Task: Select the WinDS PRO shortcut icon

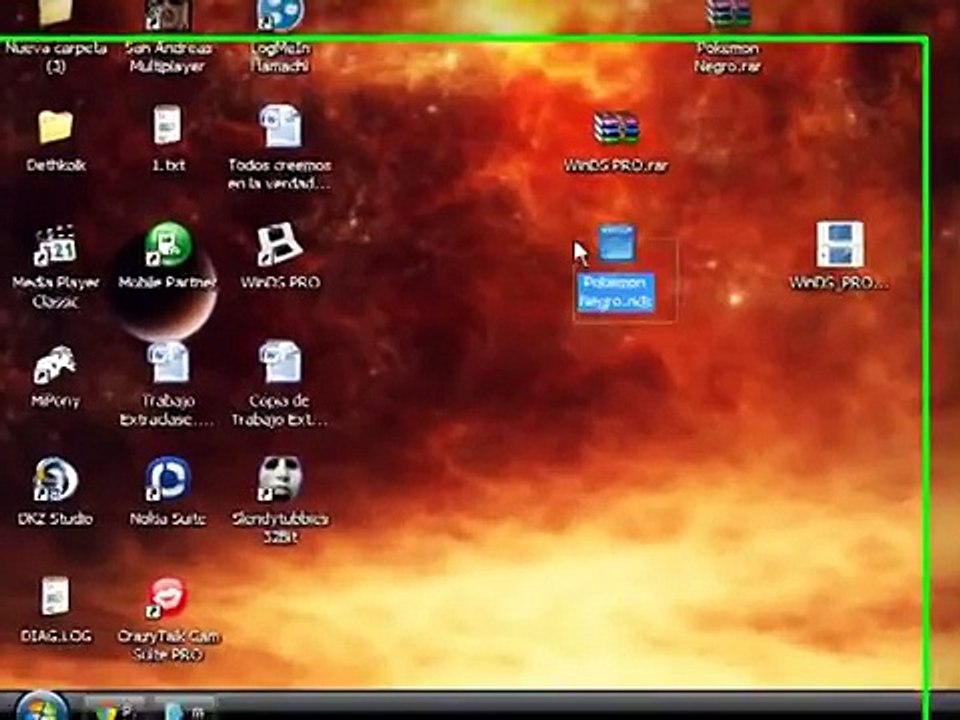Action: pyautogui.click(x=279, y=244)
